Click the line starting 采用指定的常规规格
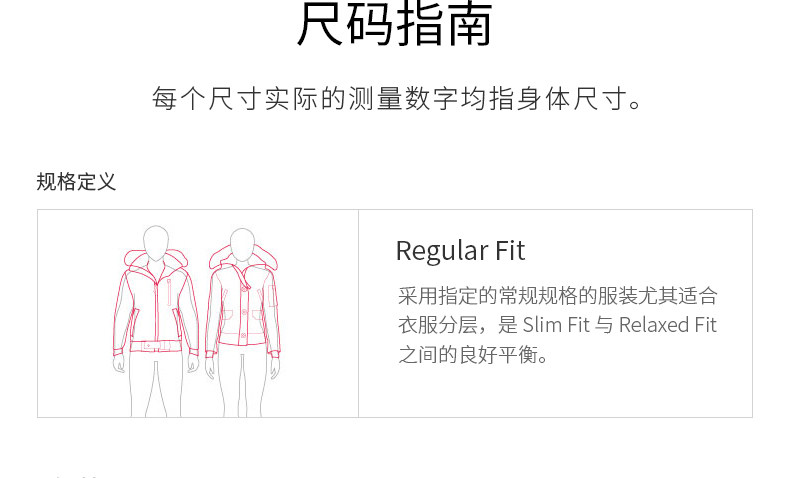This screenshot has height=478, width=790. (557, 296)
